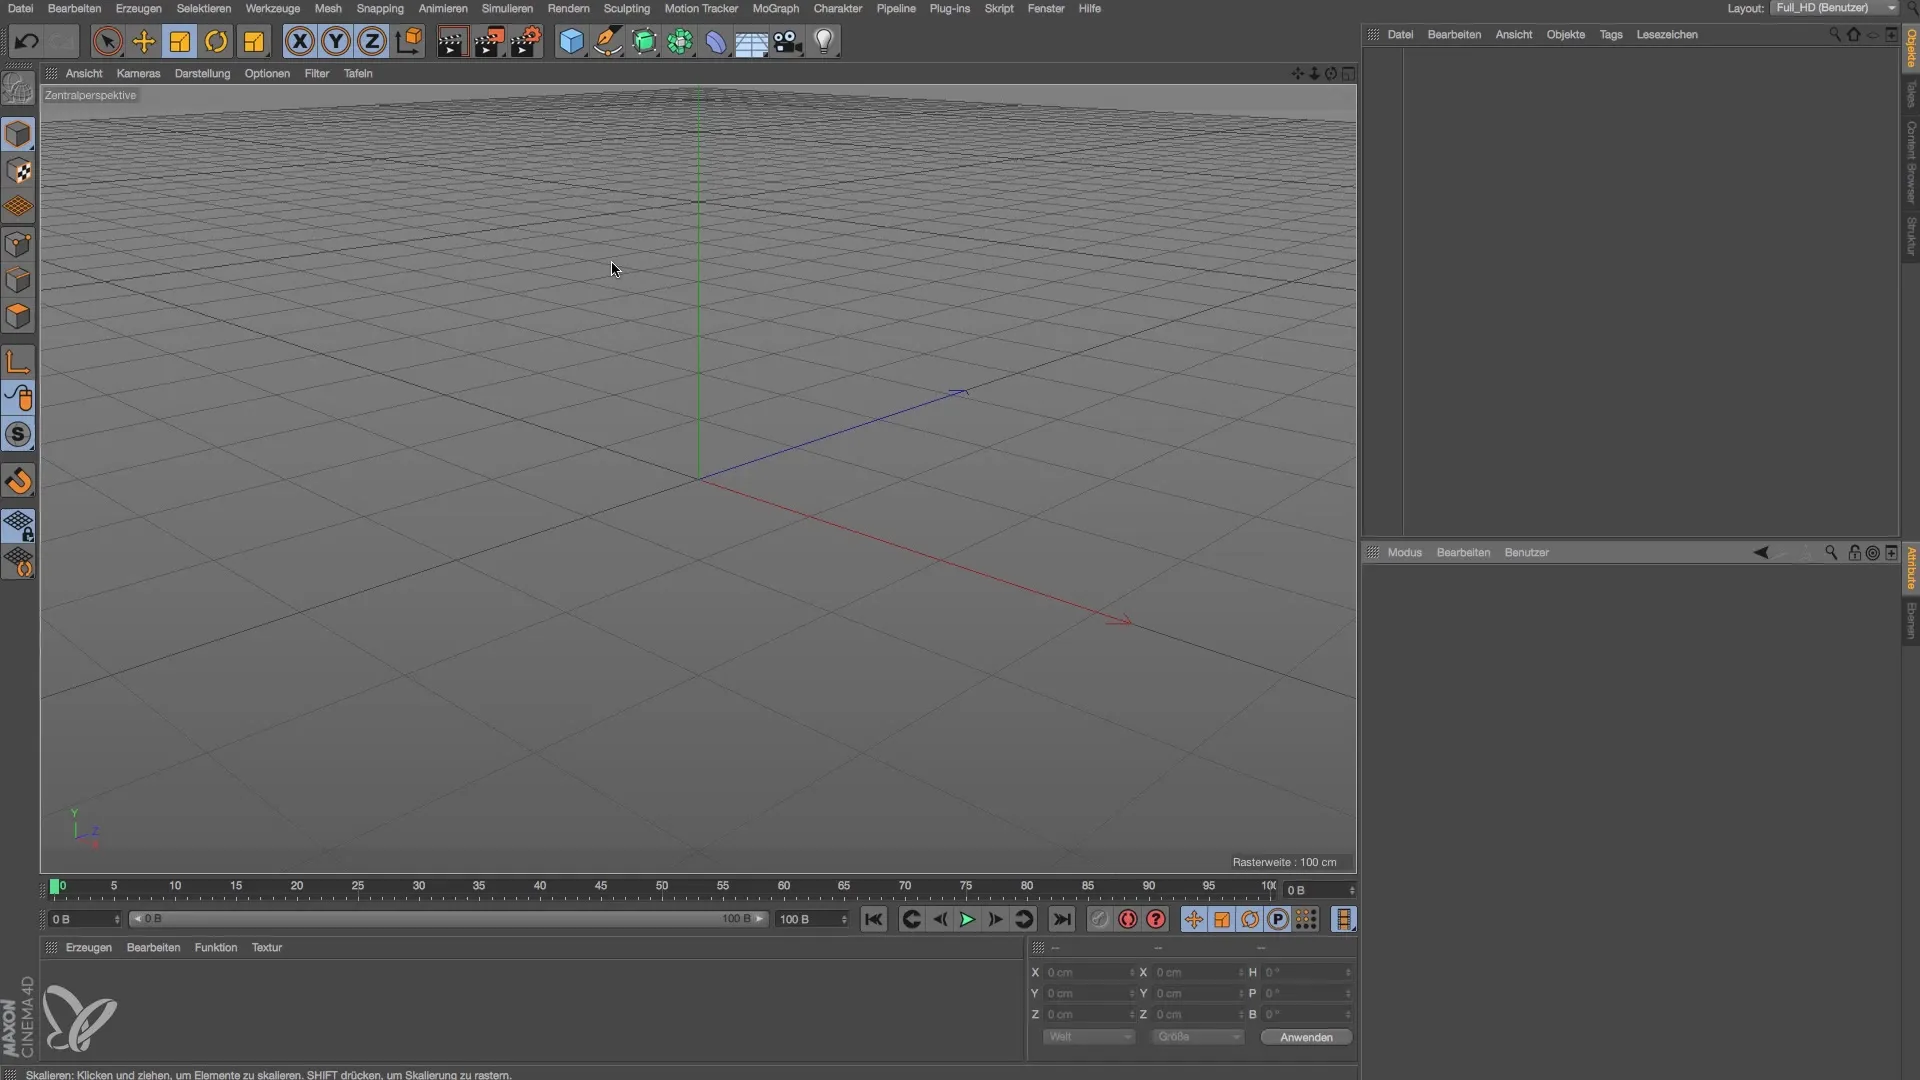1920x1080 pixels.
Task: Click Attribute manager back arrow
Action: pyautogui.click(x=1761, y=552)
